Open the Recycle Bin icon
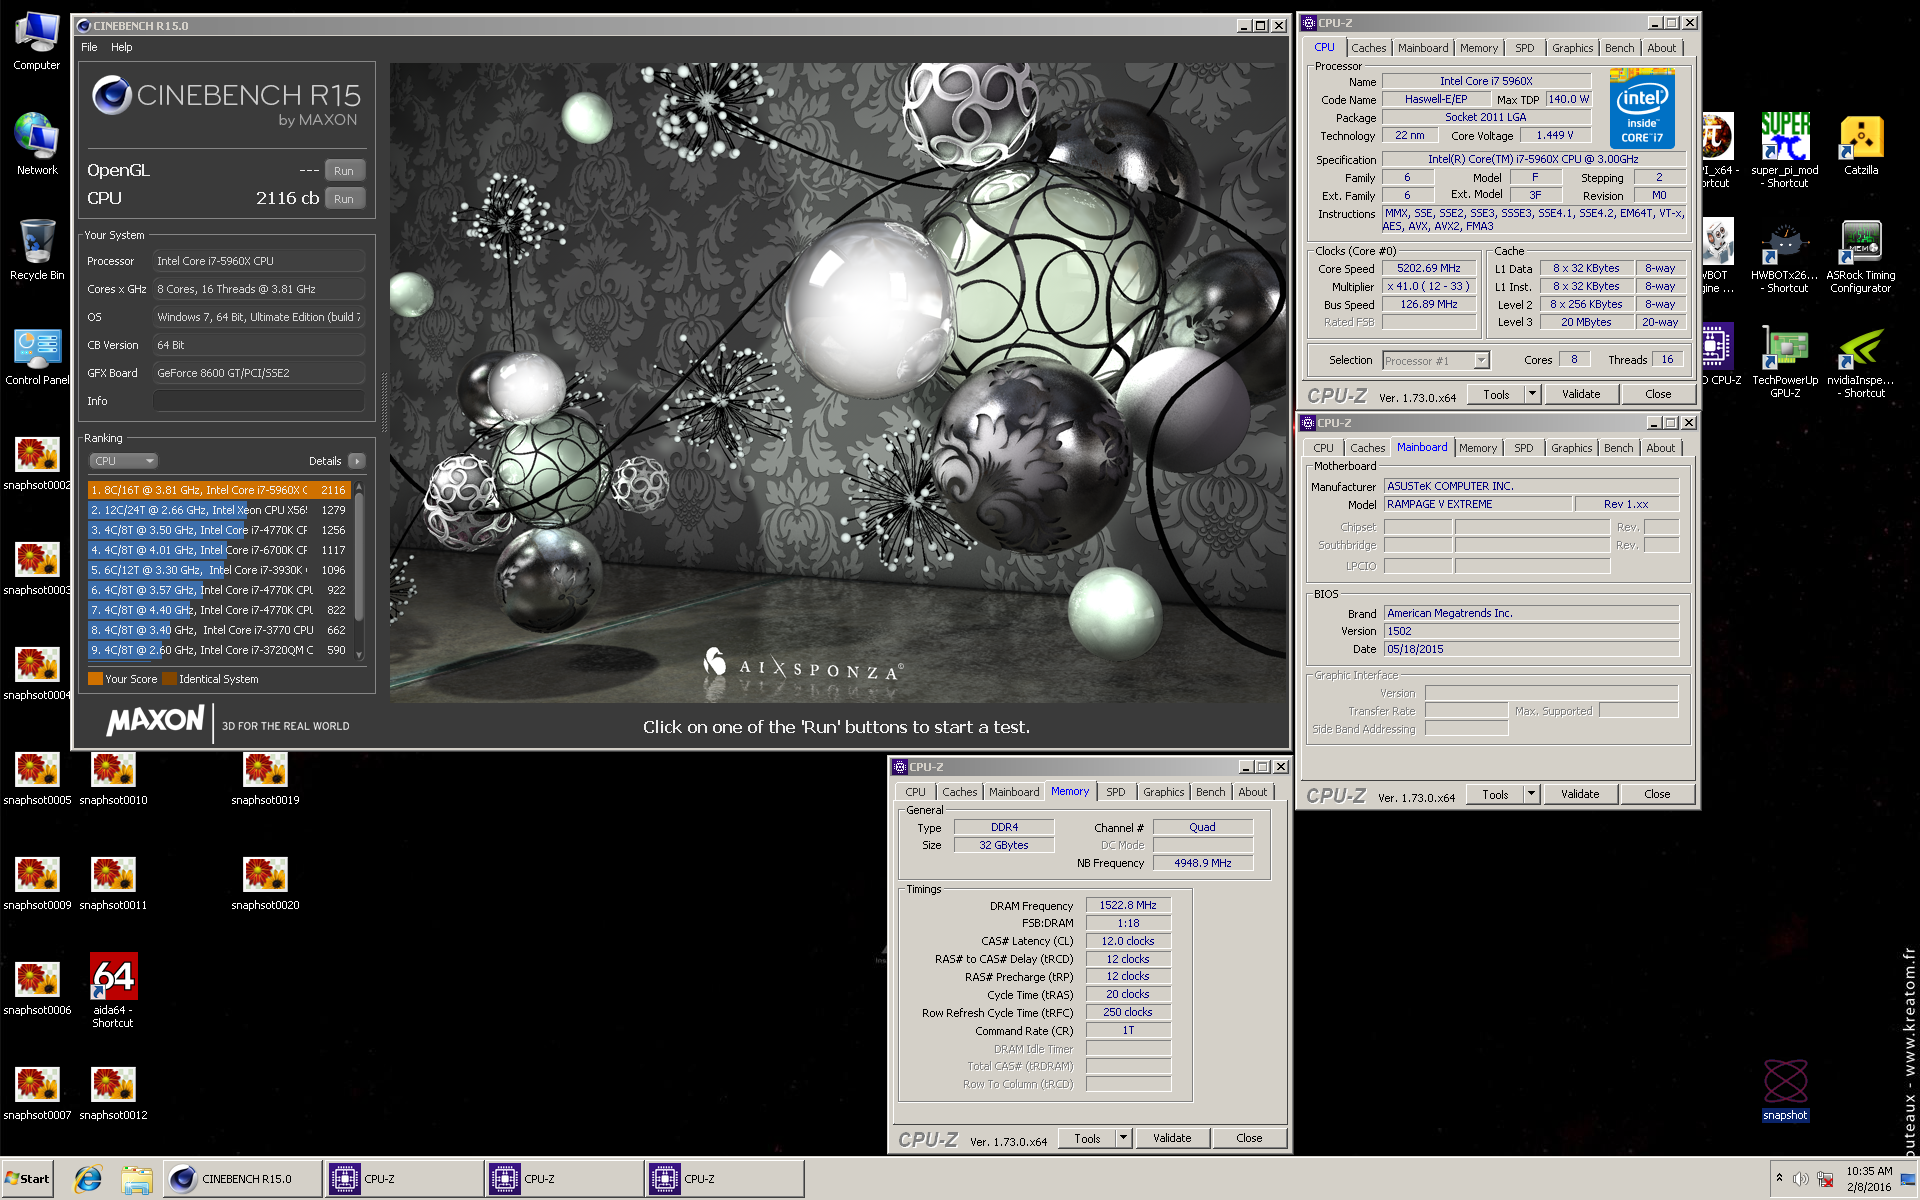 point(37,250)
